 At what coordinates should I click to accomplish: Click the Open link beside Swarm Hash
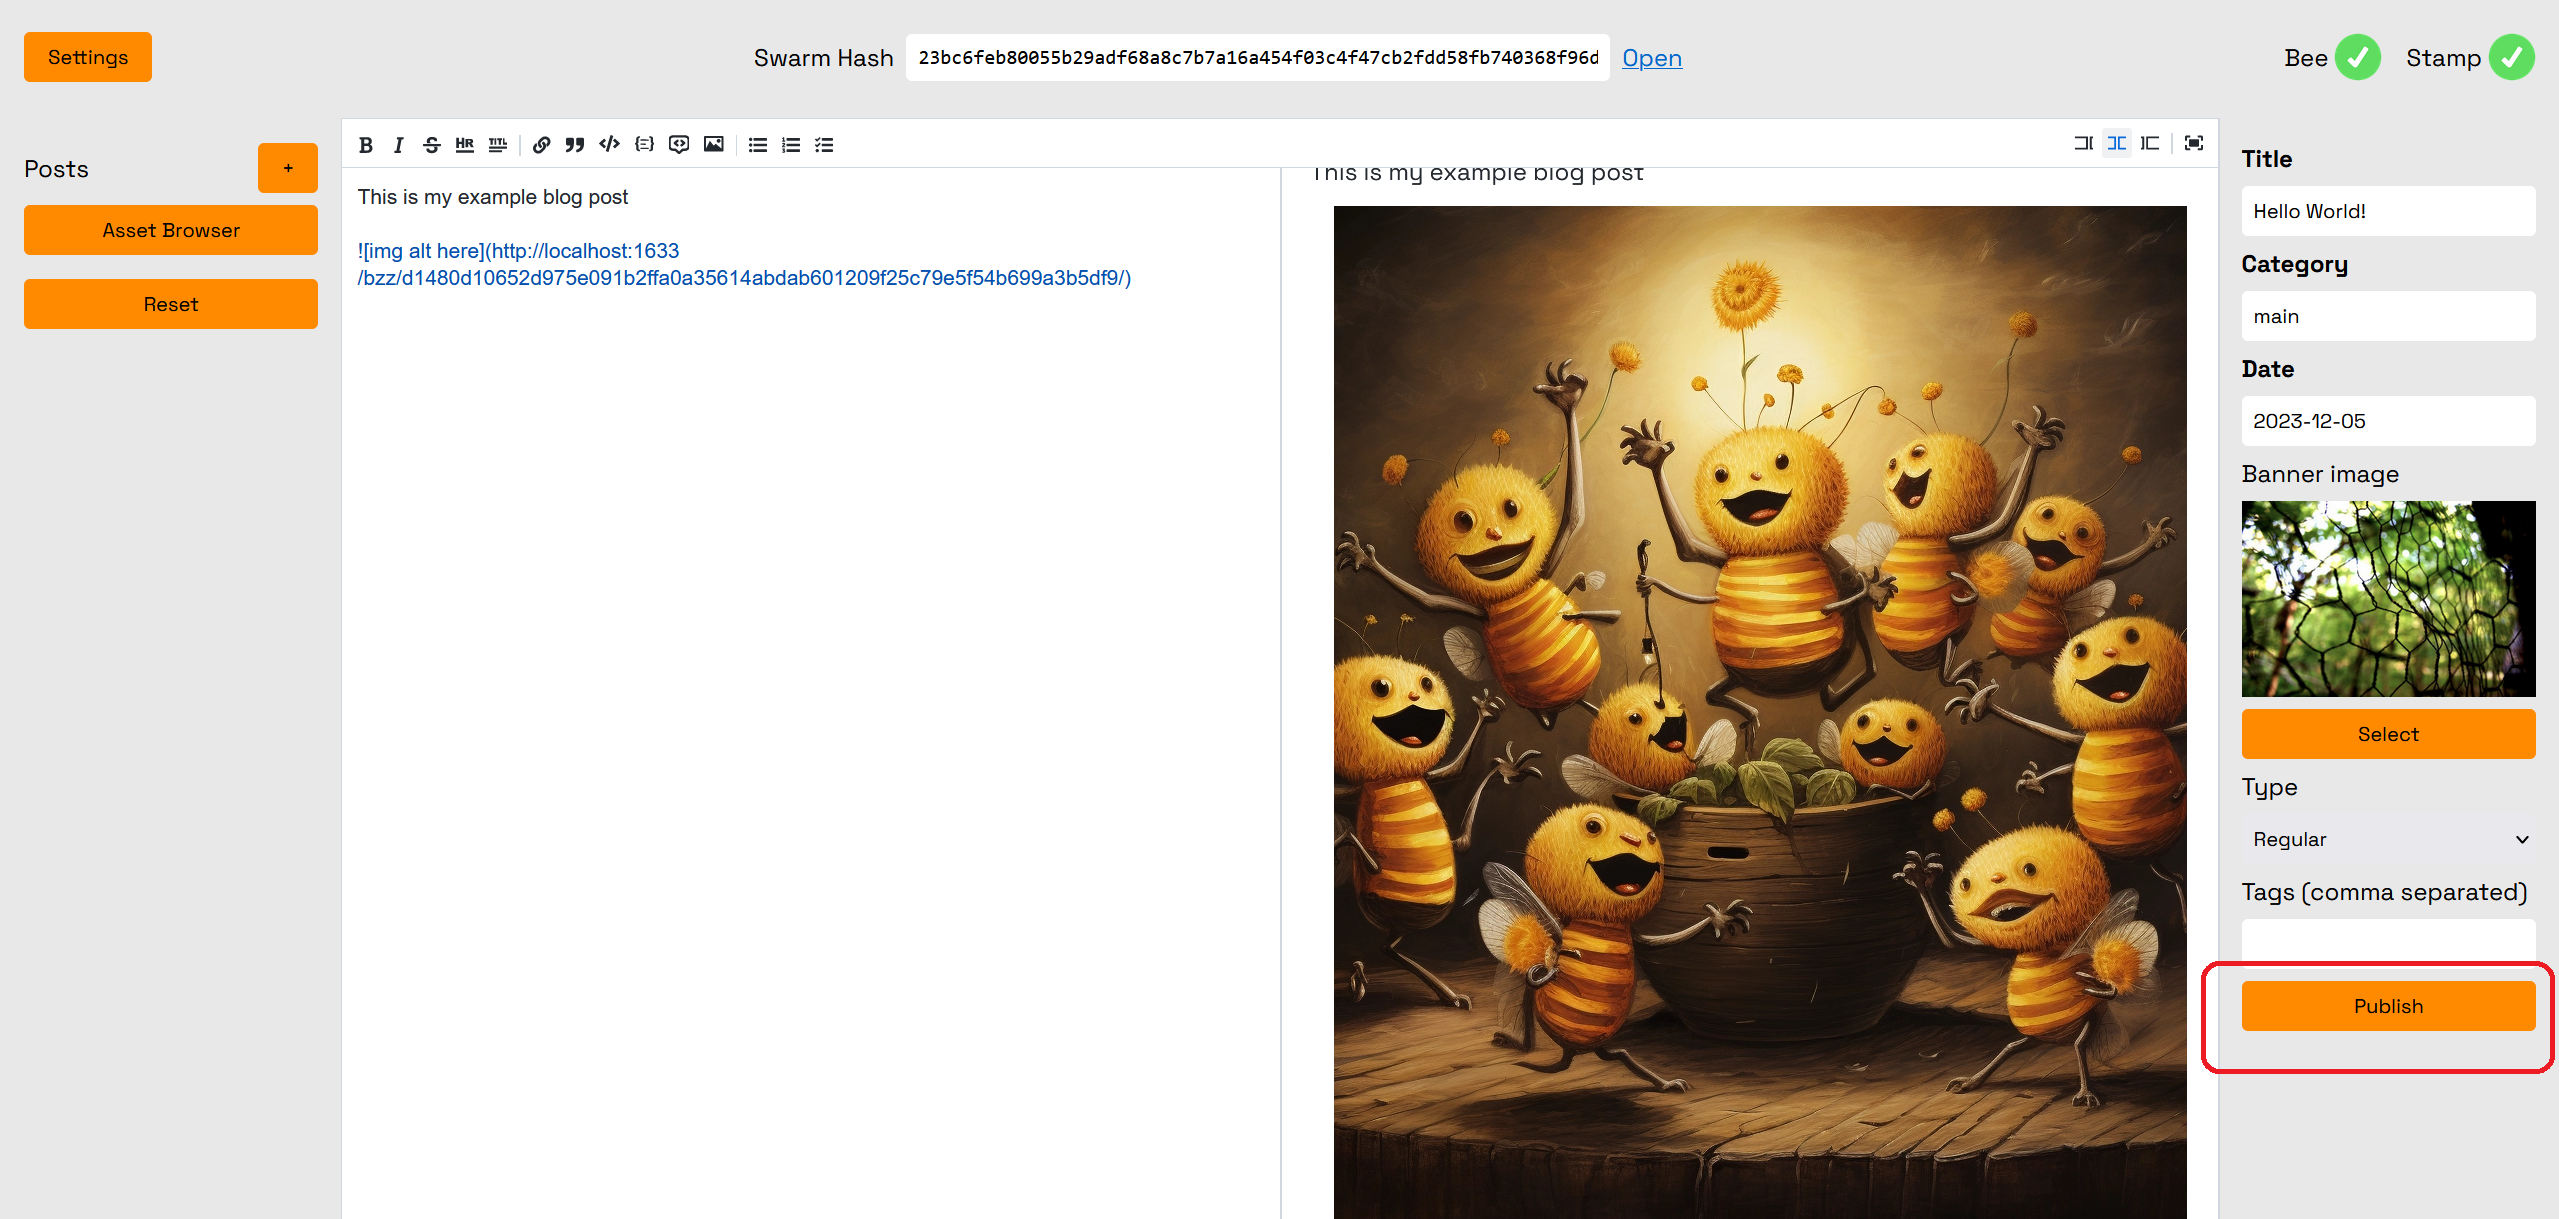coord(1651,58)
